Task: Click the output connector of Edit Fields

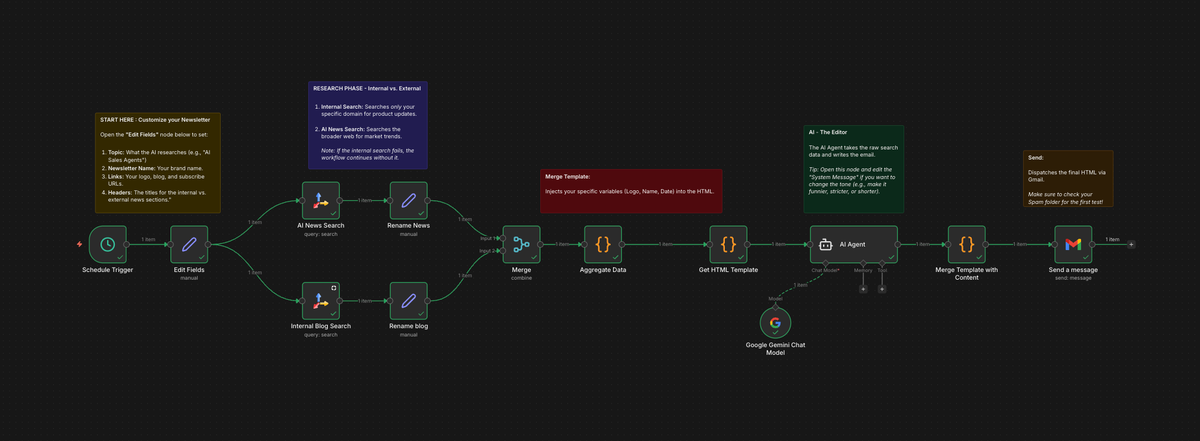Action: 208,244
